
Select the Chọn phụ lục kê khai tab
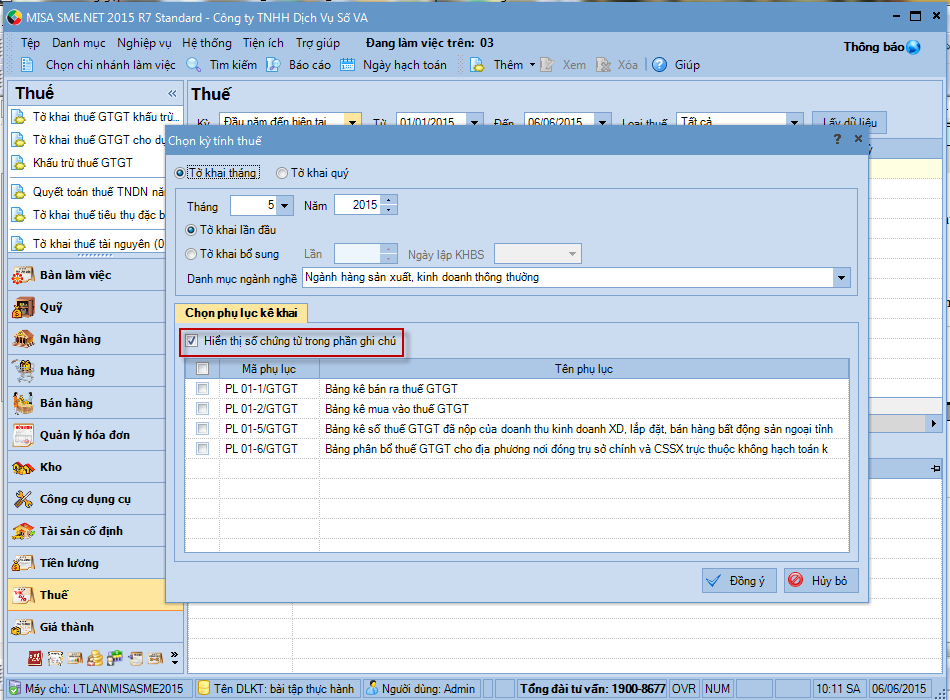[241, 313]
